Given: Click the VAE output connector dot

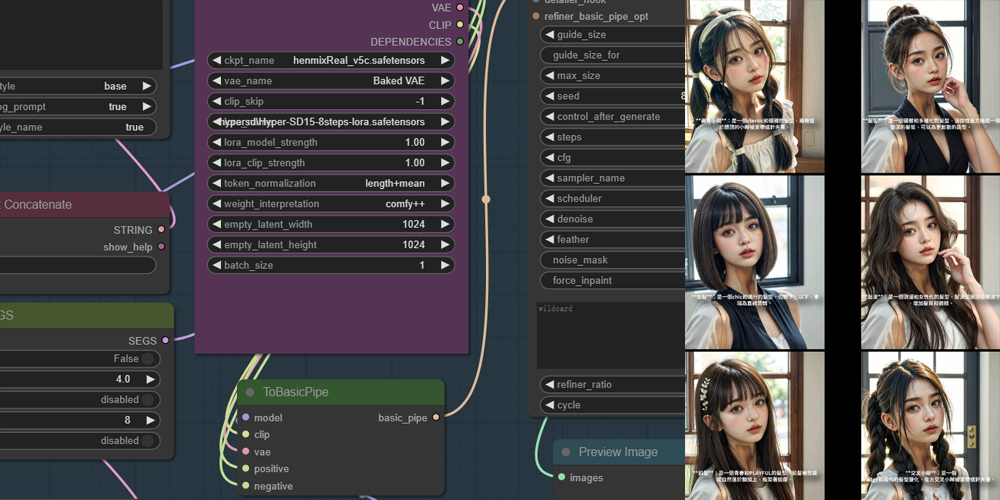Looking at the screenshot, I should click(460, 8).
